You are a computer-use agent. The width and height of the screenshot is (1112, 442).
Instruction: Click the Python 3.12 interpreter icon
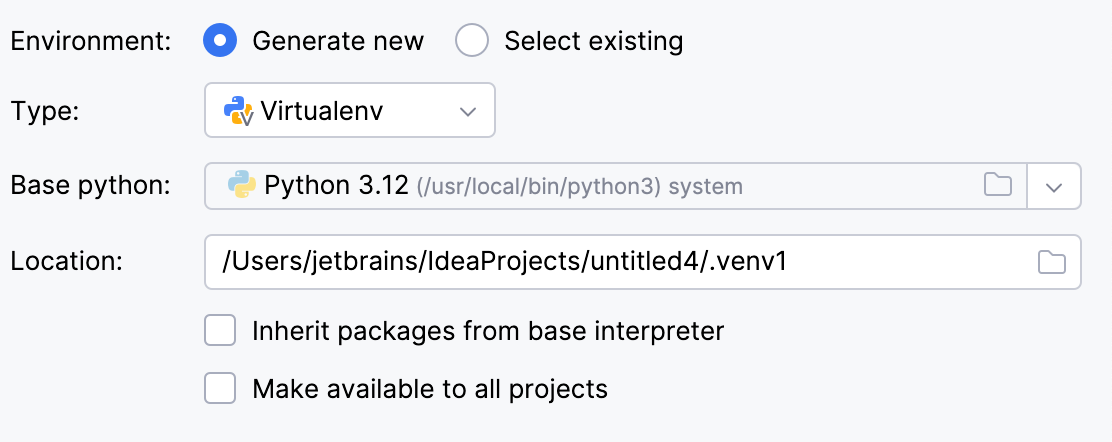(x=242, y=185)
